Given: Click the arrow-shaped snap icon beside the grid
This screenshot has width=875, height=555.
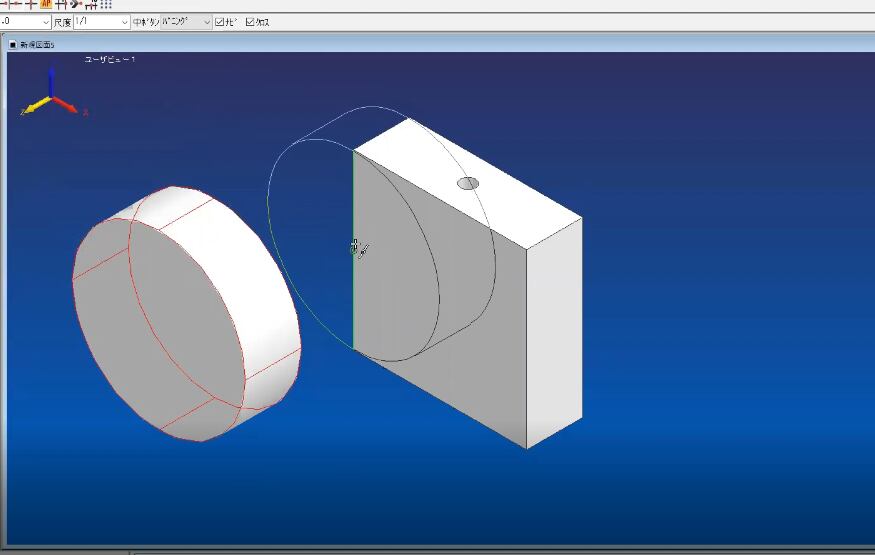Looking at the screenshot, I should pyautogui.click(x=76, y=4).
